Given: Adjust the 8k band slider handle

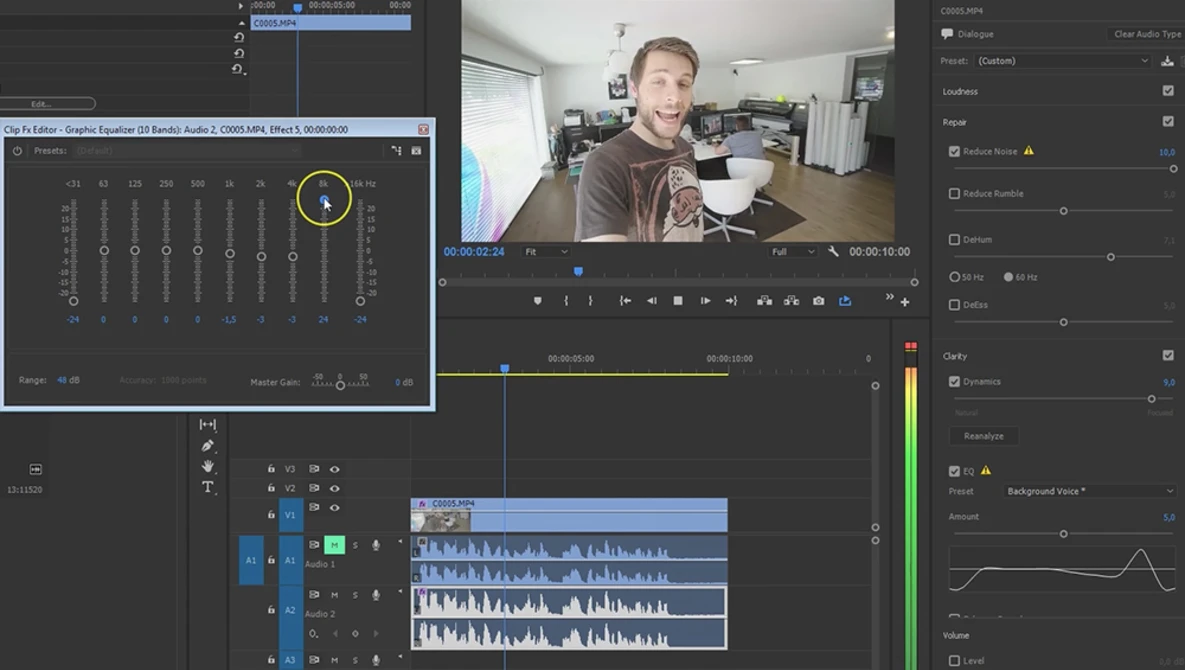Looking at the screenshot, I should [324, 200].
